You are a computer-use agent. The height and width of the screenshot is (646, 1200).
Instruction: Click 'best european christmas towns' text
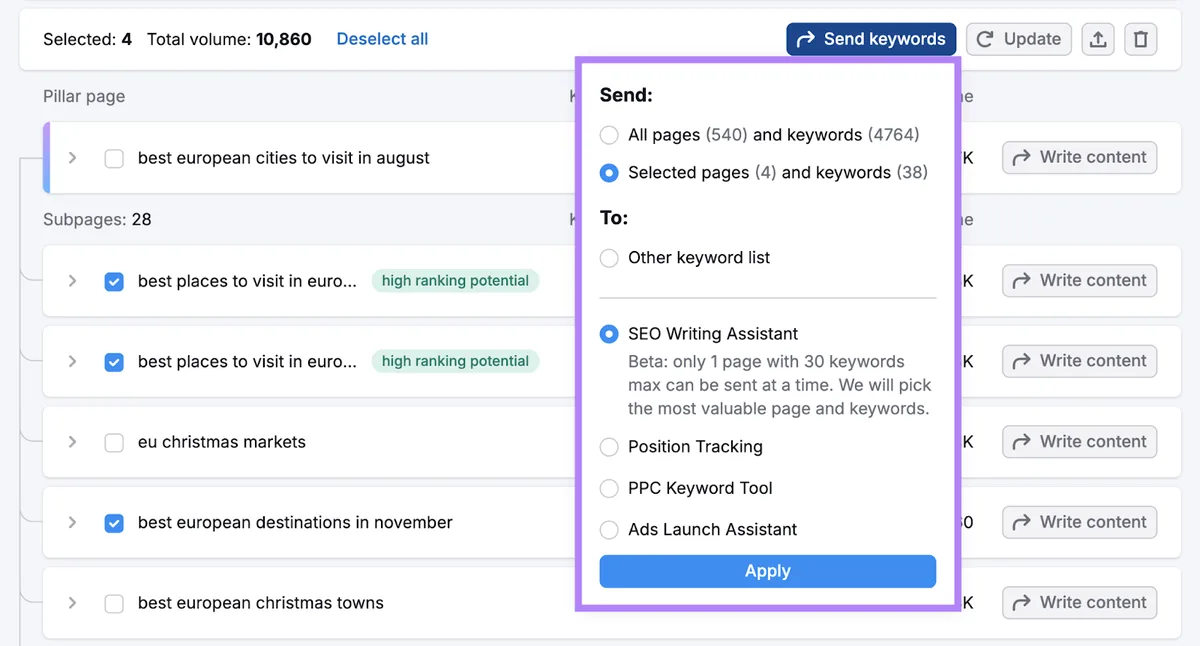[x=261, y=603]
